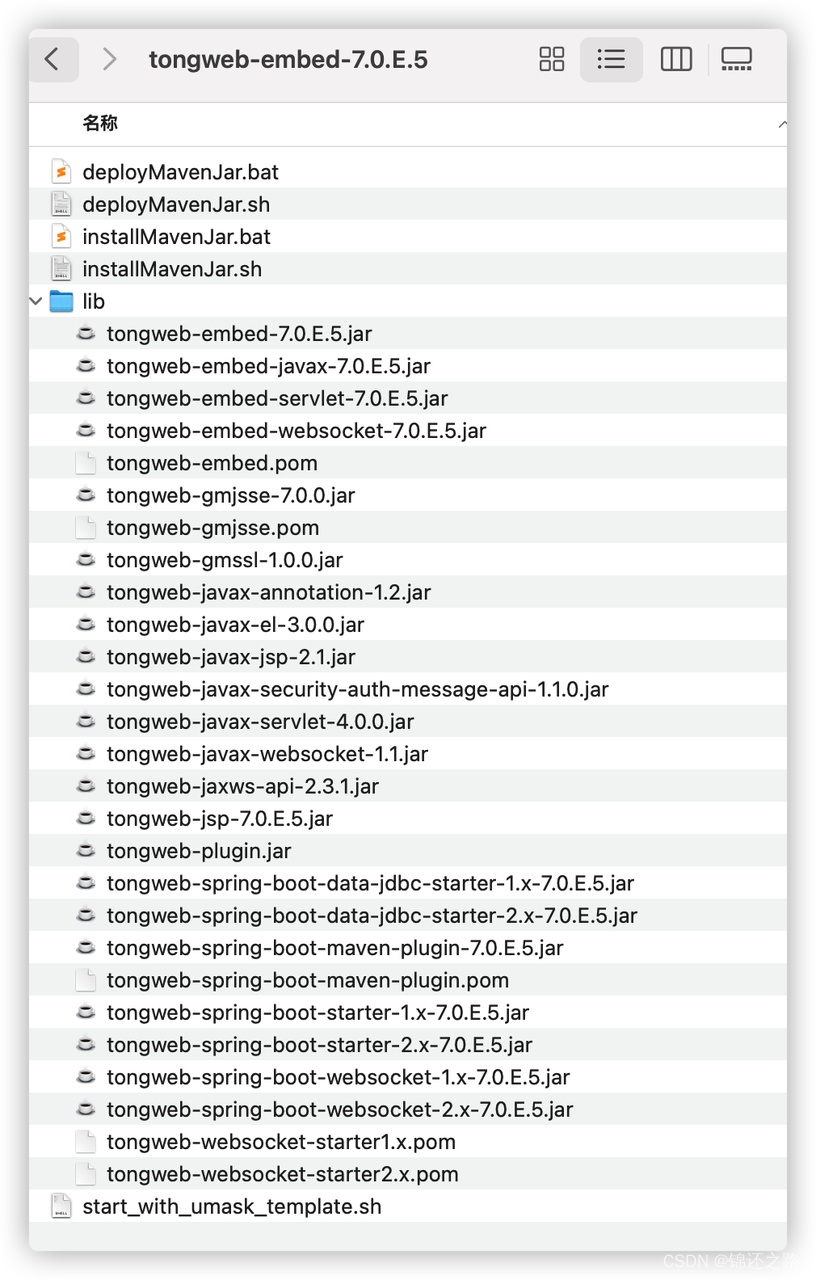Select file name tongweb-javax-websocket-1.1.jar
The height and width of the screenshot is (1280, 816).
tap(267, 754)
